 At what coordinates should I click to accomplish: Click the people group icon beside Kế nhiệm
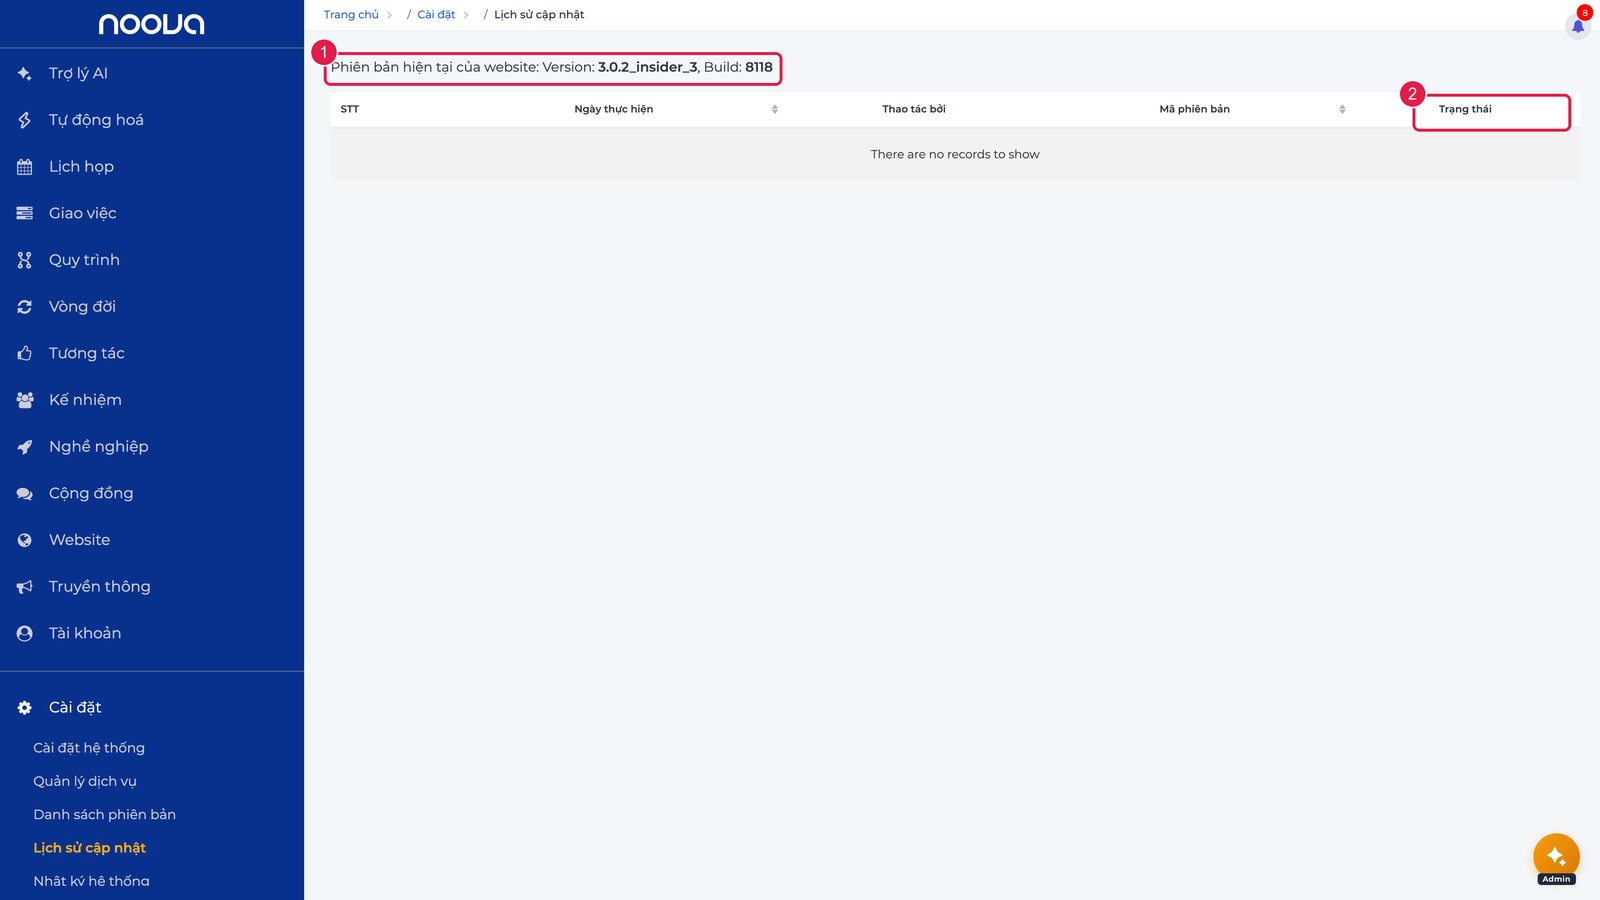(25, 400)
